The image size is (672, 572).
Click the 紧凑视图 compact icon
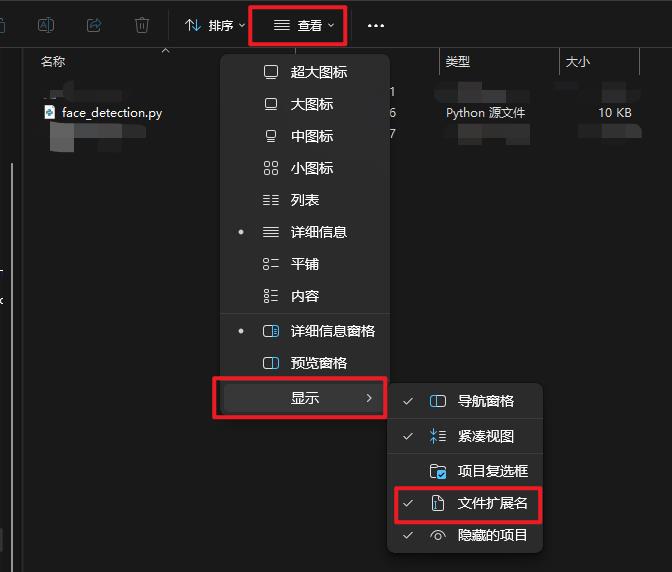click(x=438, y=437)
